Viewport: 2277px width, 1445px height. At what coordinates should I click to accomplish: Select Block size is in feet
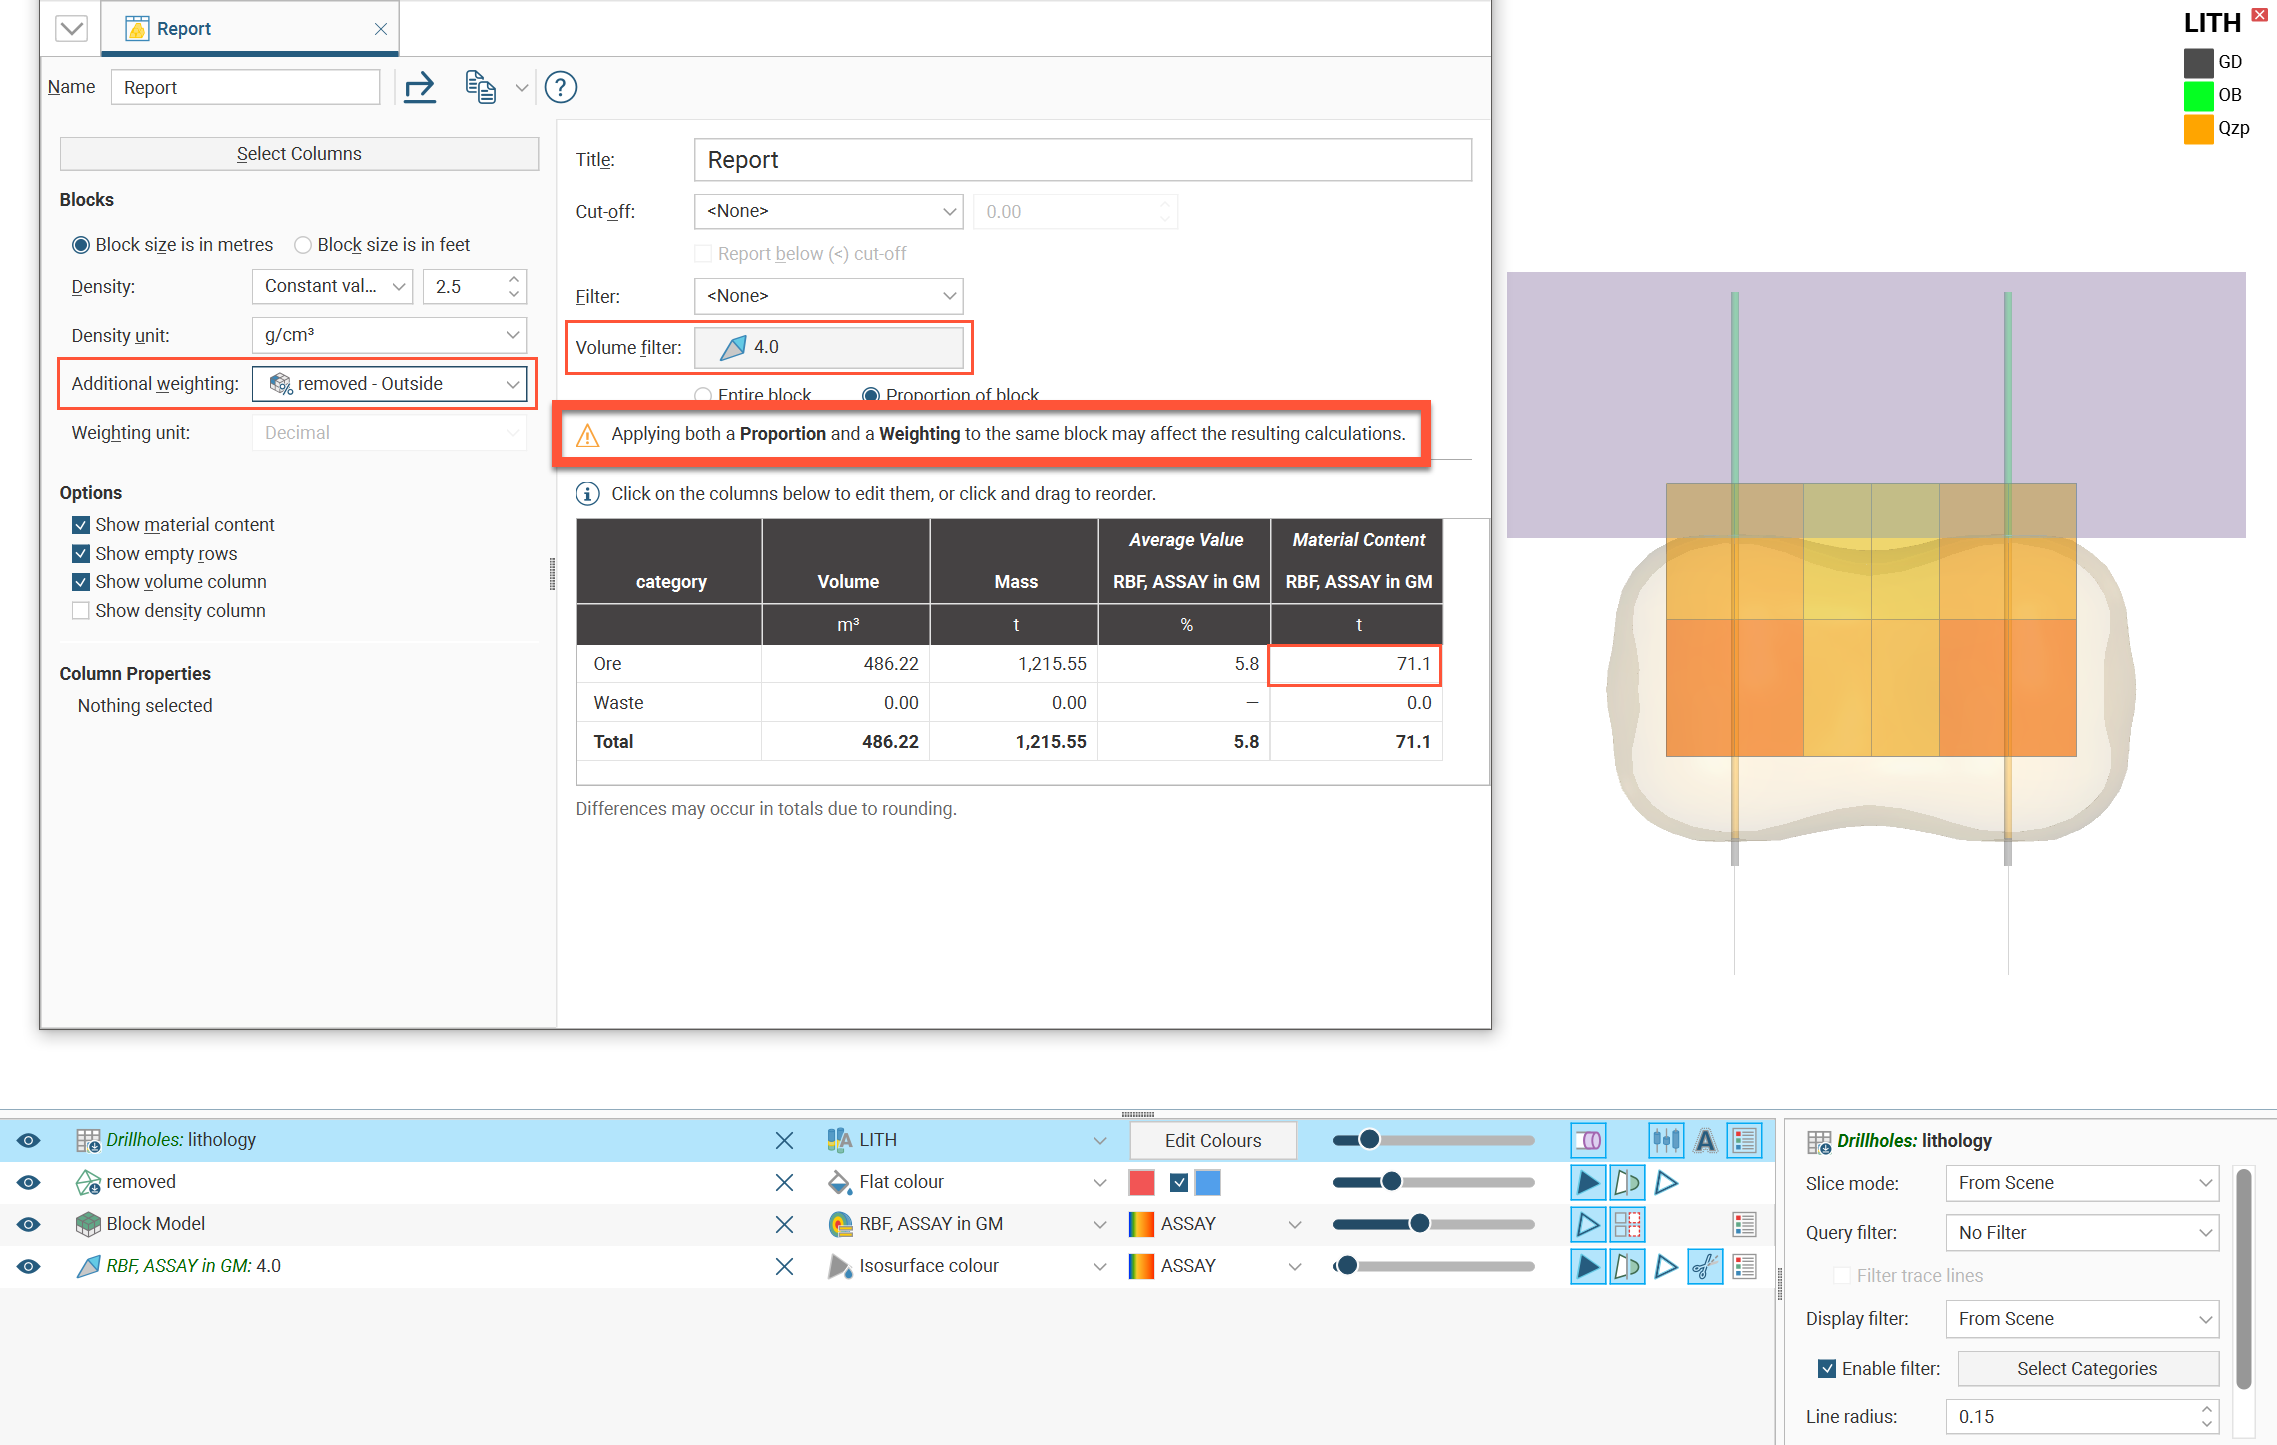click(x=302, y=245)
